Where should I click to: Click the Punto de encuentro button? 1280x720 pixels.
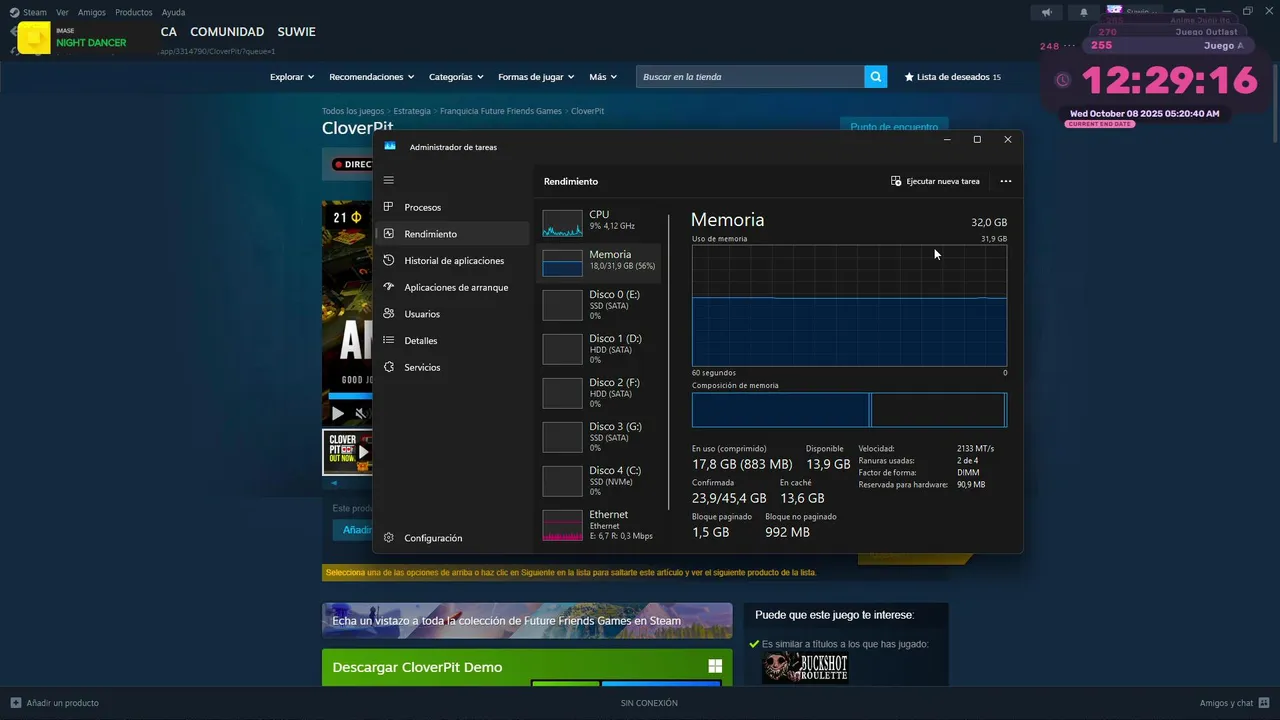[894, 127]
